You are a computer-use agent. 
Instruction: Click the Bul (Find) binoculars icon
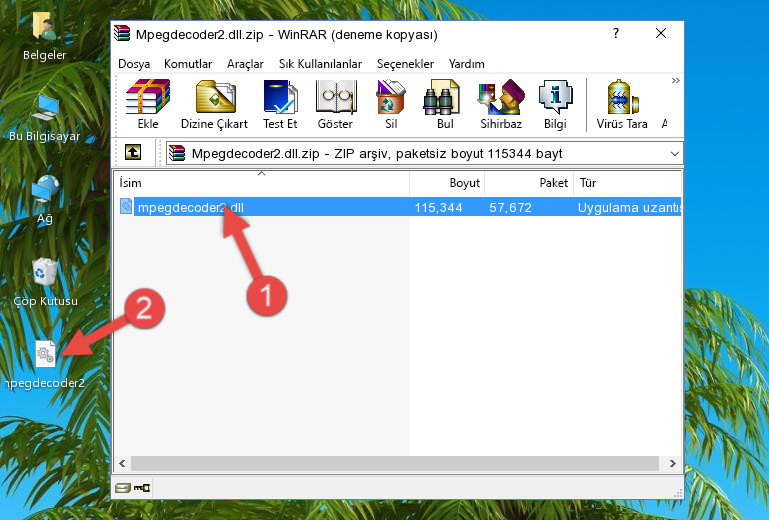pos(444,104)
